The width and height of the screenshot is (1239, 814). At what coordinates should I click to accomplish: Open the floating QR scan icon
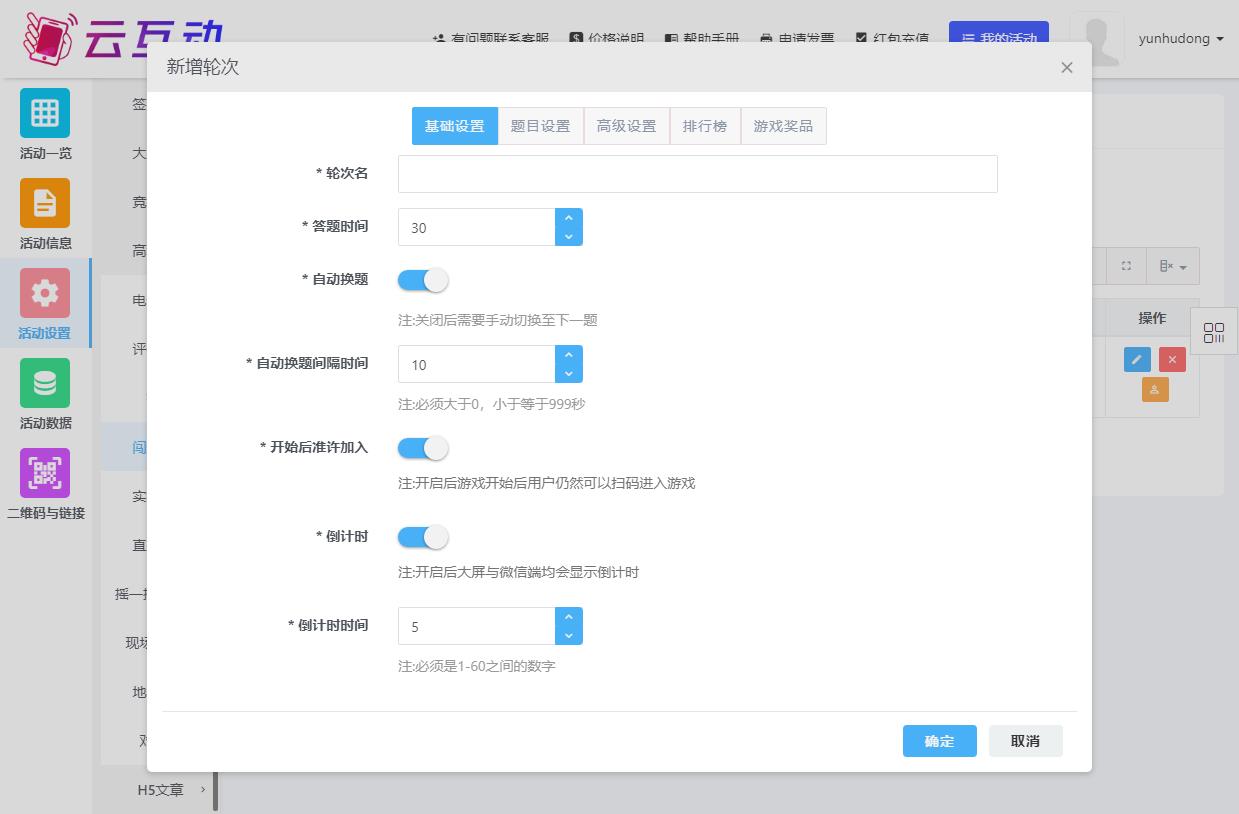(1214, 333)
